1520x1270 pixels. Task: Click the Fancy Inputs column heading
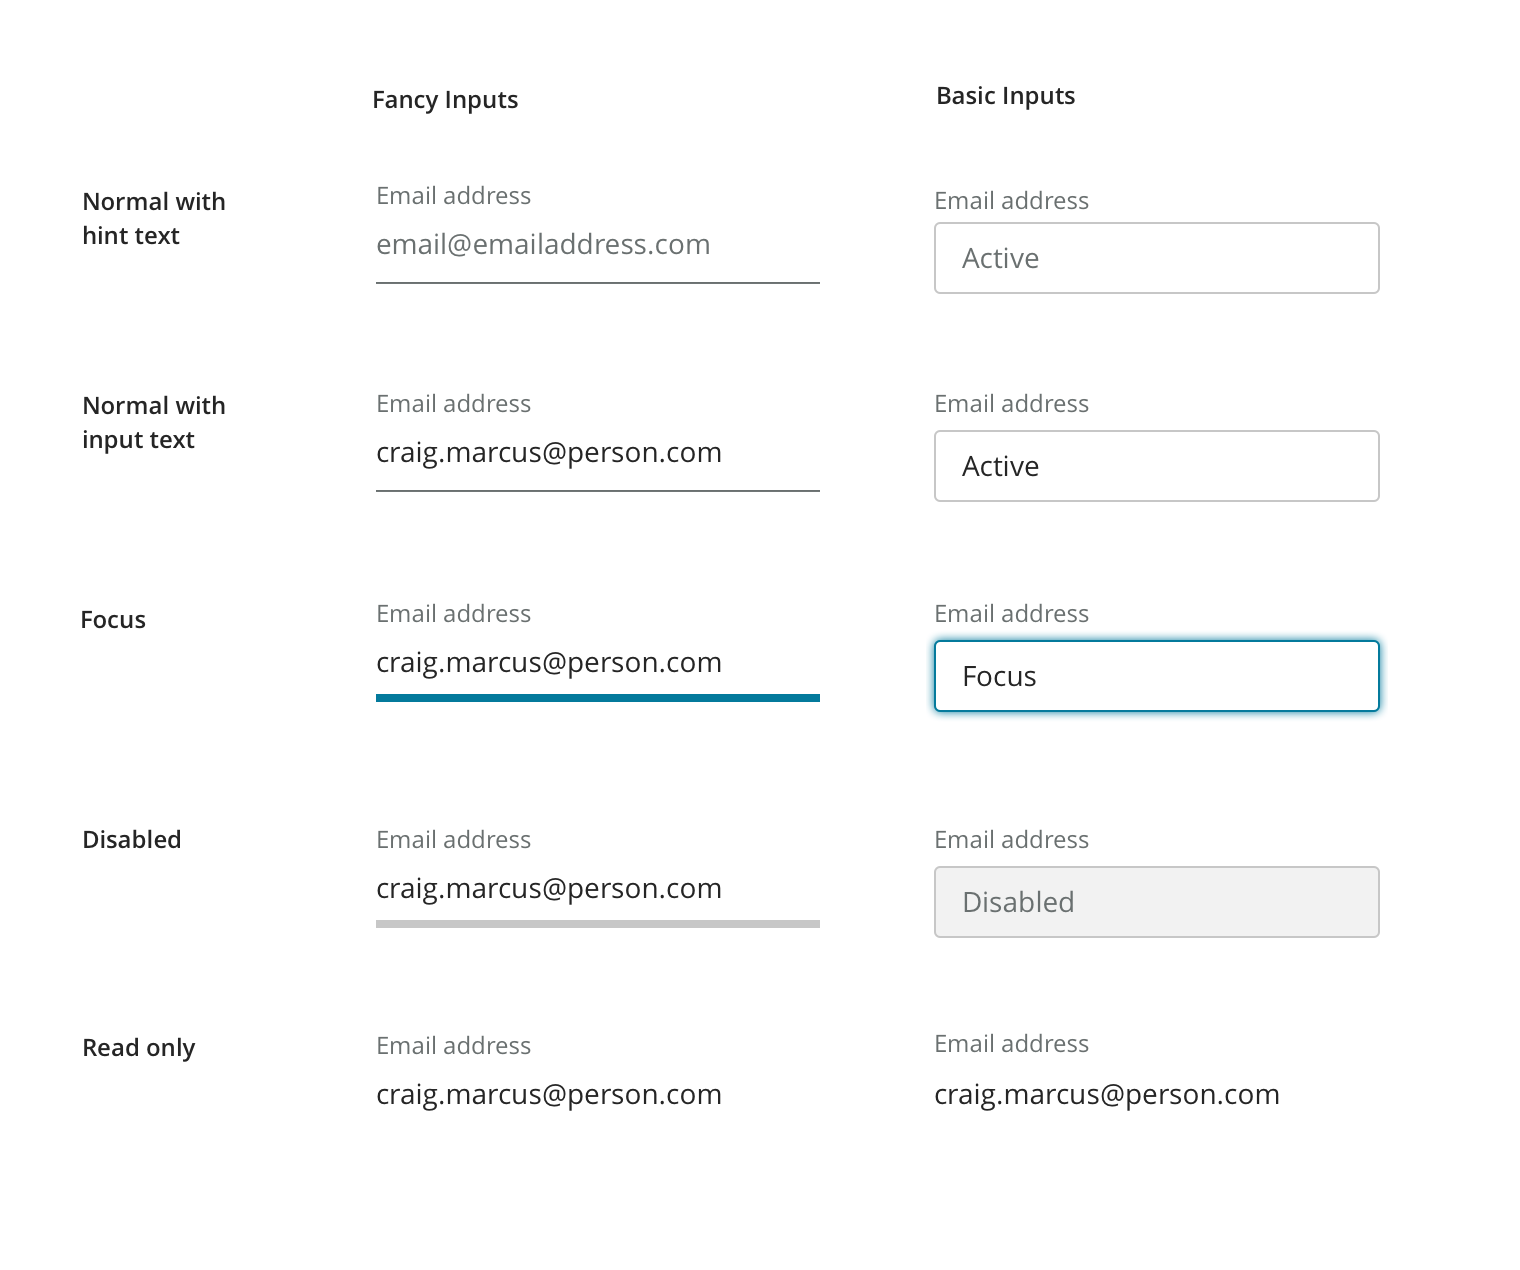point(445,100)
